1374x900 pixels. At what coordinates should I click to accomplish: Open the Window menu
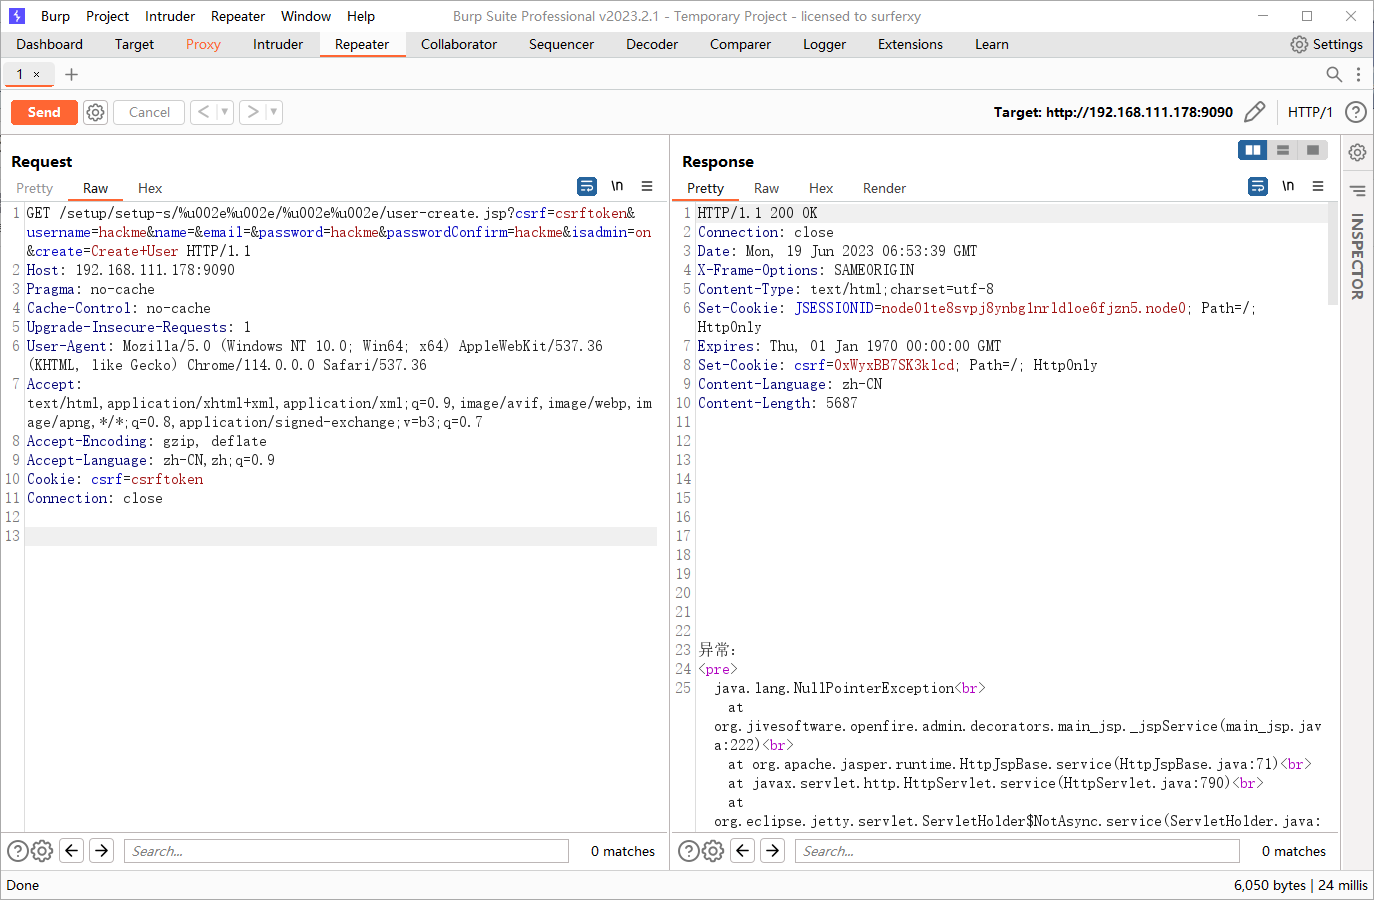point(306,16)
